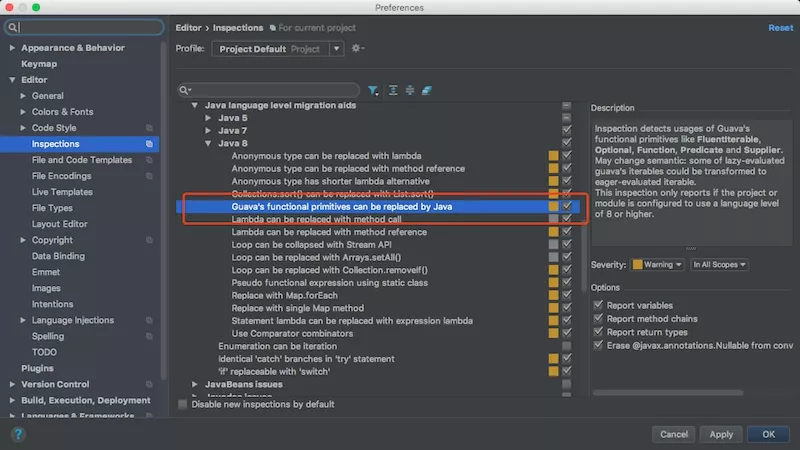Select Live Templates settings page
The width and height of the screenshot is (800, 450).
62,192
